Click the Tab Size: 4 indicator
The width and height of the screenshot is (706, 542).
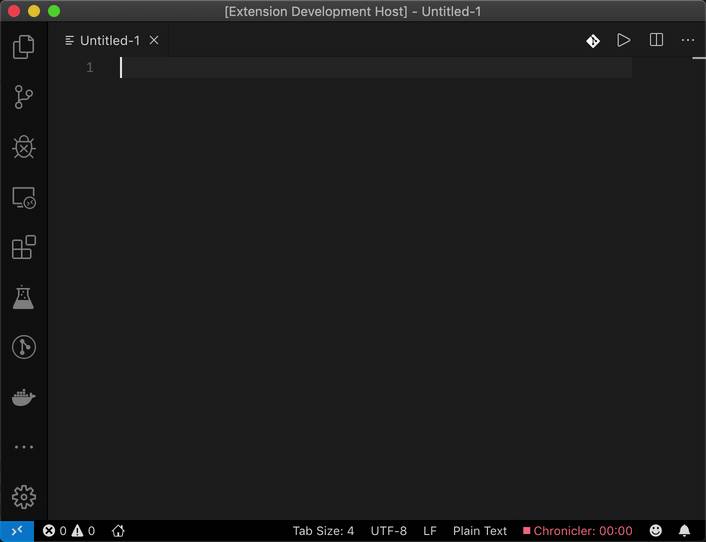[323, 531]
